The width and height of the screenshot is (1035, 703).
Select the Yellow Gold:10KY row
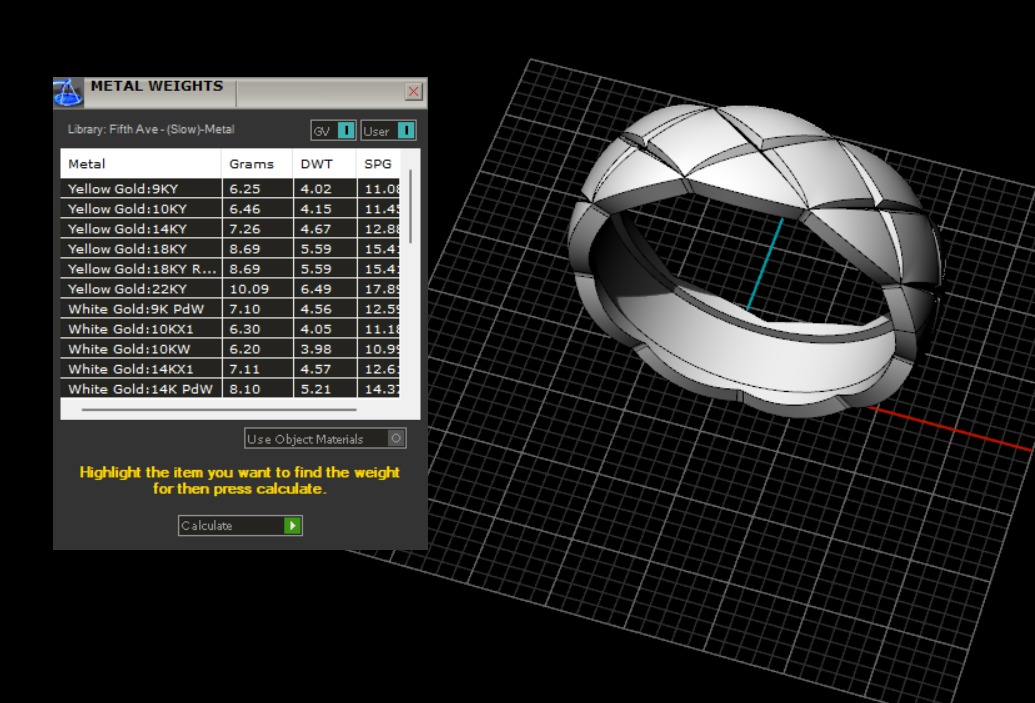pos(230,209)
